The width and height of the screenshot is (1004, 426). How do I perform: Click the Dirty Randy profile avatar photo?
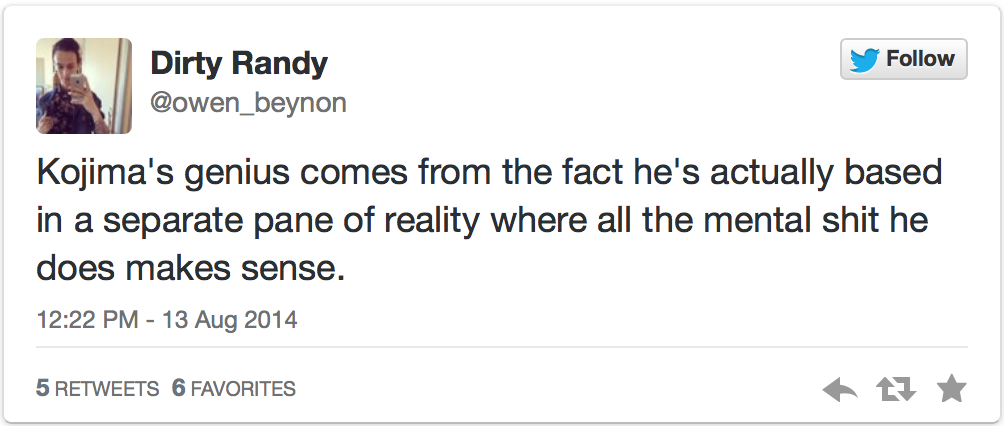pos(84,86)
